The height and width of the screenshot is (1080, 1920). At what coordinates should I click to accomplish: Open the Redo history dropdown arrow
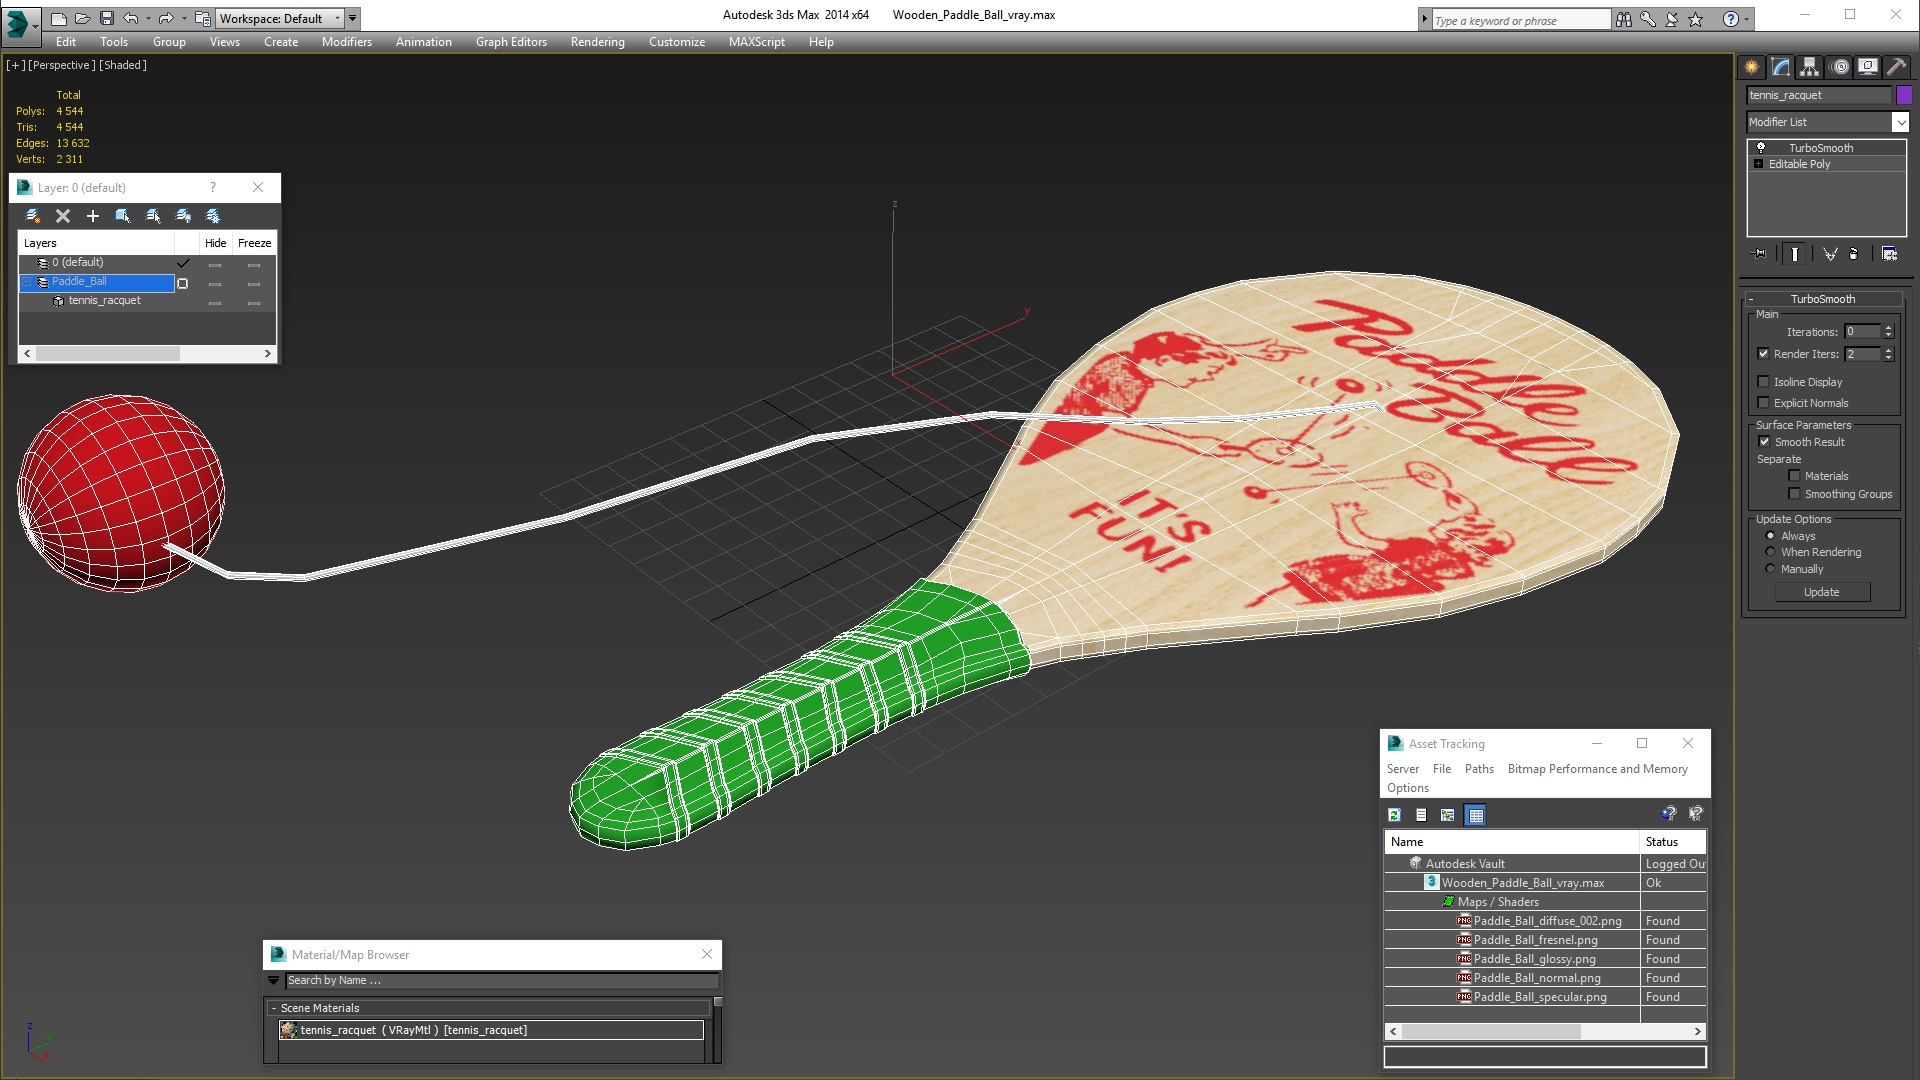184,18
